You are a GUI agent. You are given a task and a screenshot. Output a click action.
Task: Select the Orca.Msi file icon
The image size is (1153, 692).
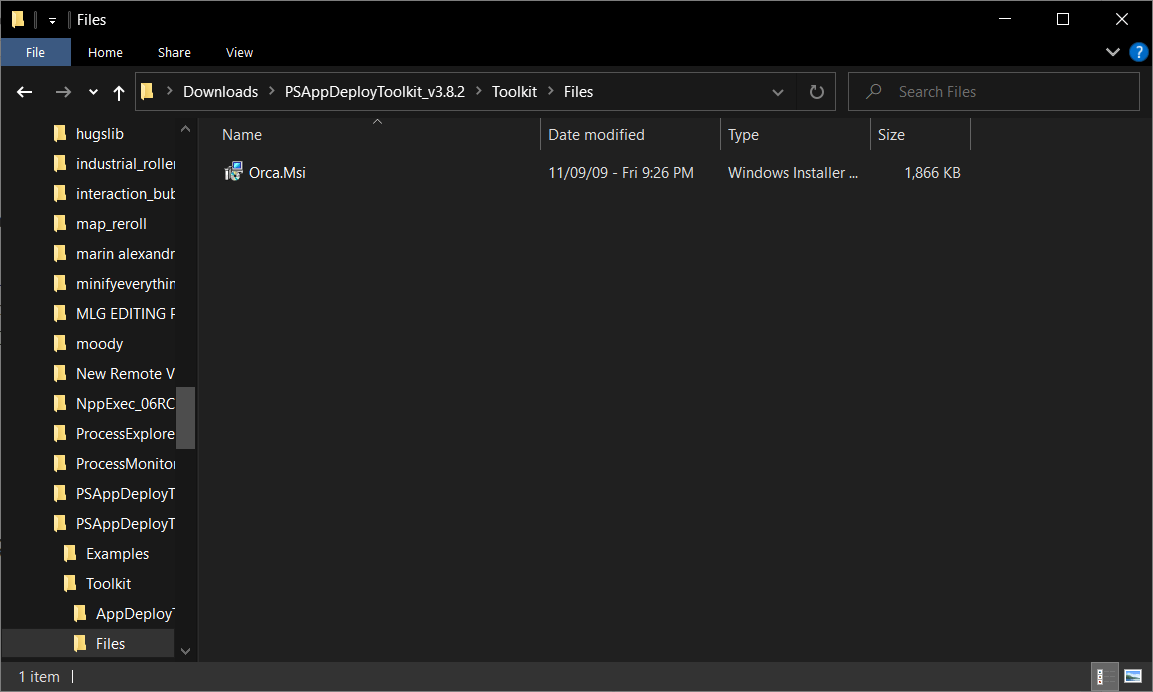click(x=233, y=172)
